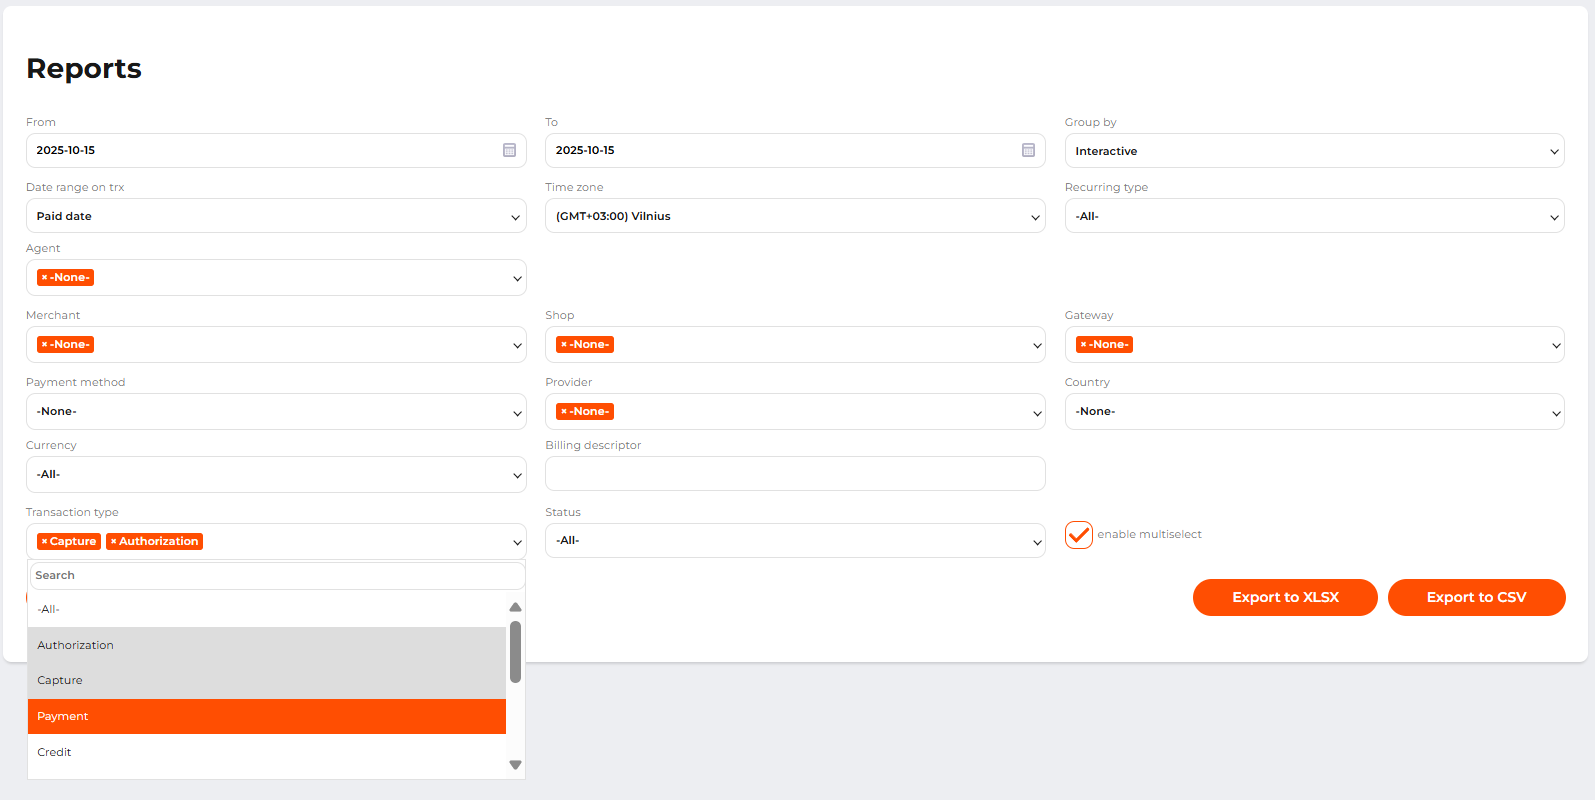This screenshot has height=800, width=1595.
Task: Click the dropdown list scroll down arrow
Action: pyautogui.click(x=515, y=765)
